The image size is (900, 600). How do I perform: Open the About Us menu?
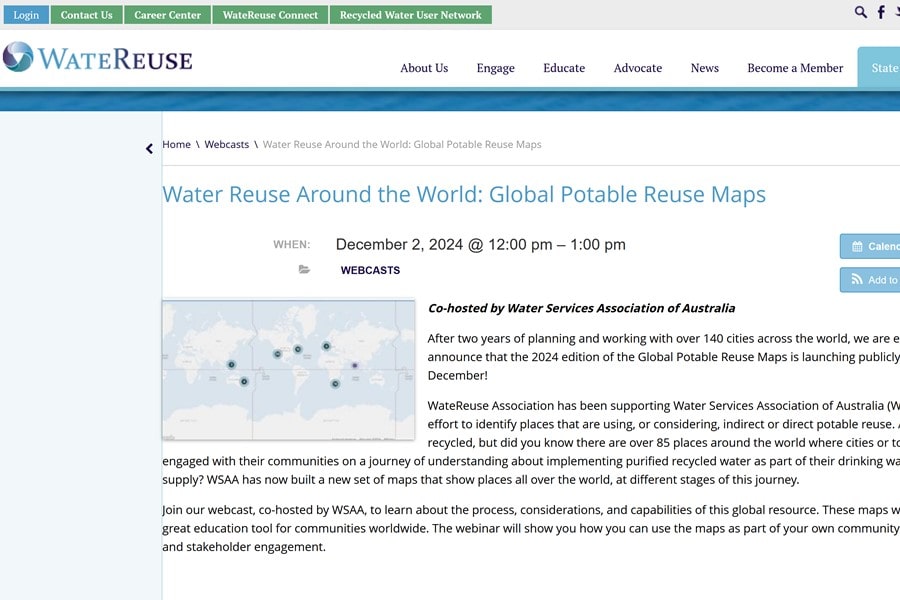[424, 68]
